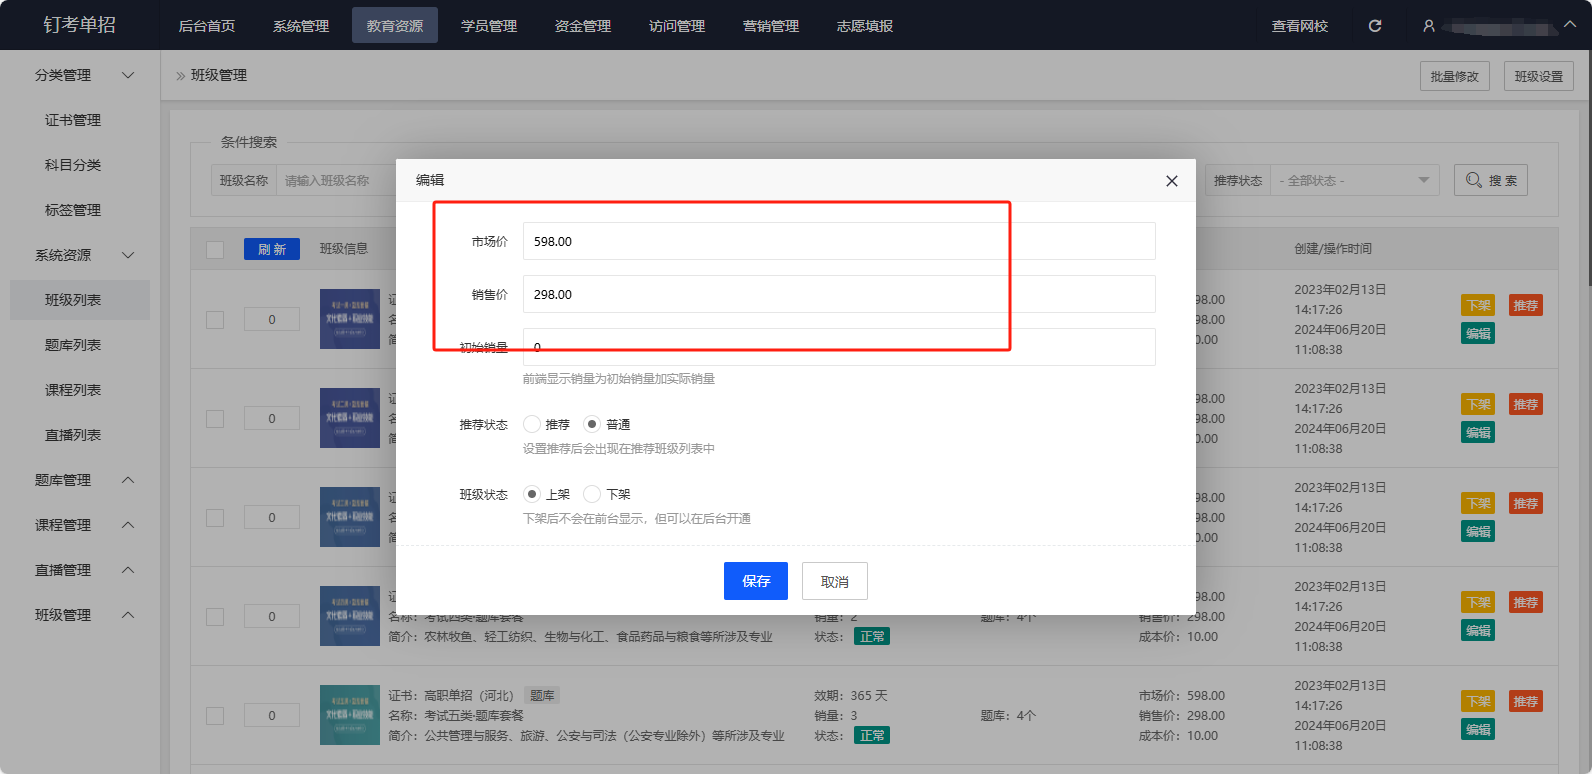
Task: Switch to 教育资源 top menu
Action: tap(395, 26)
